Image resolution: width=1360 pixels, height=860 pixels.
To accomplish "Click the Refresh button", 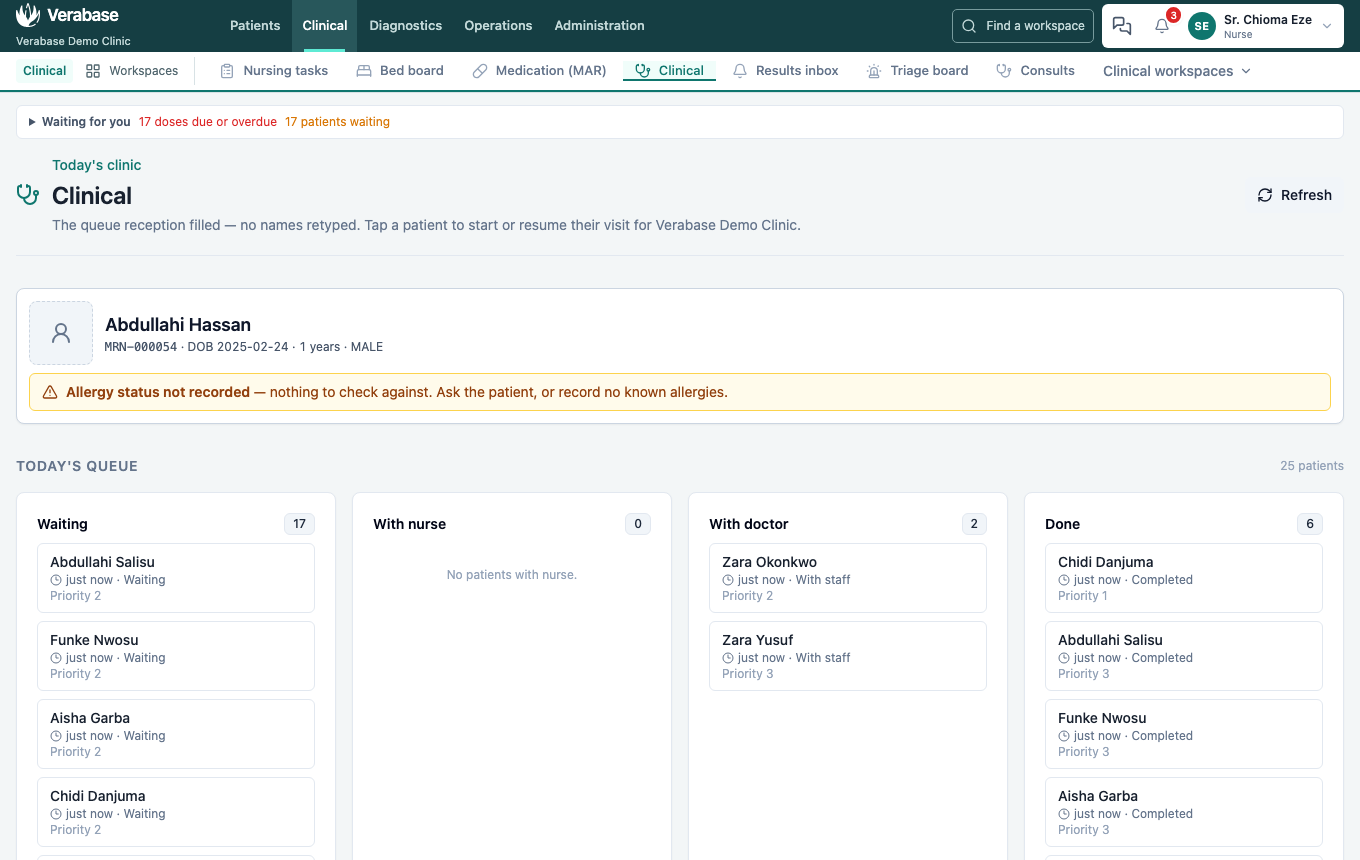I will point(1294,195).
